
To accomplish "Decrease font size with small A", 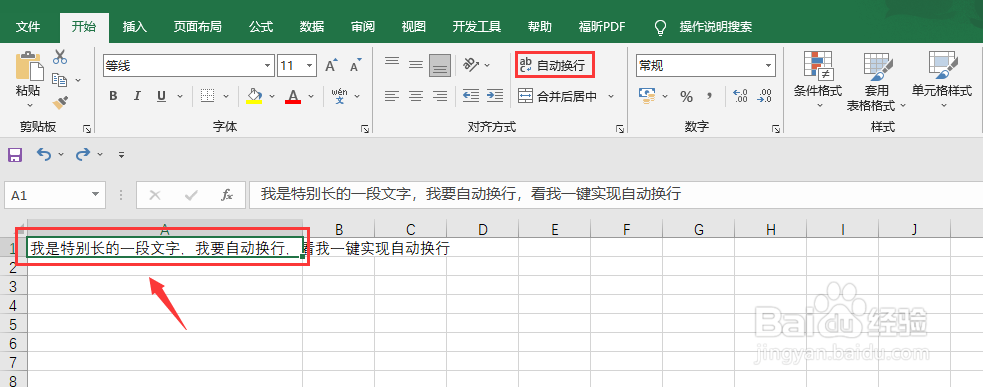I will [x=355, y=65].
